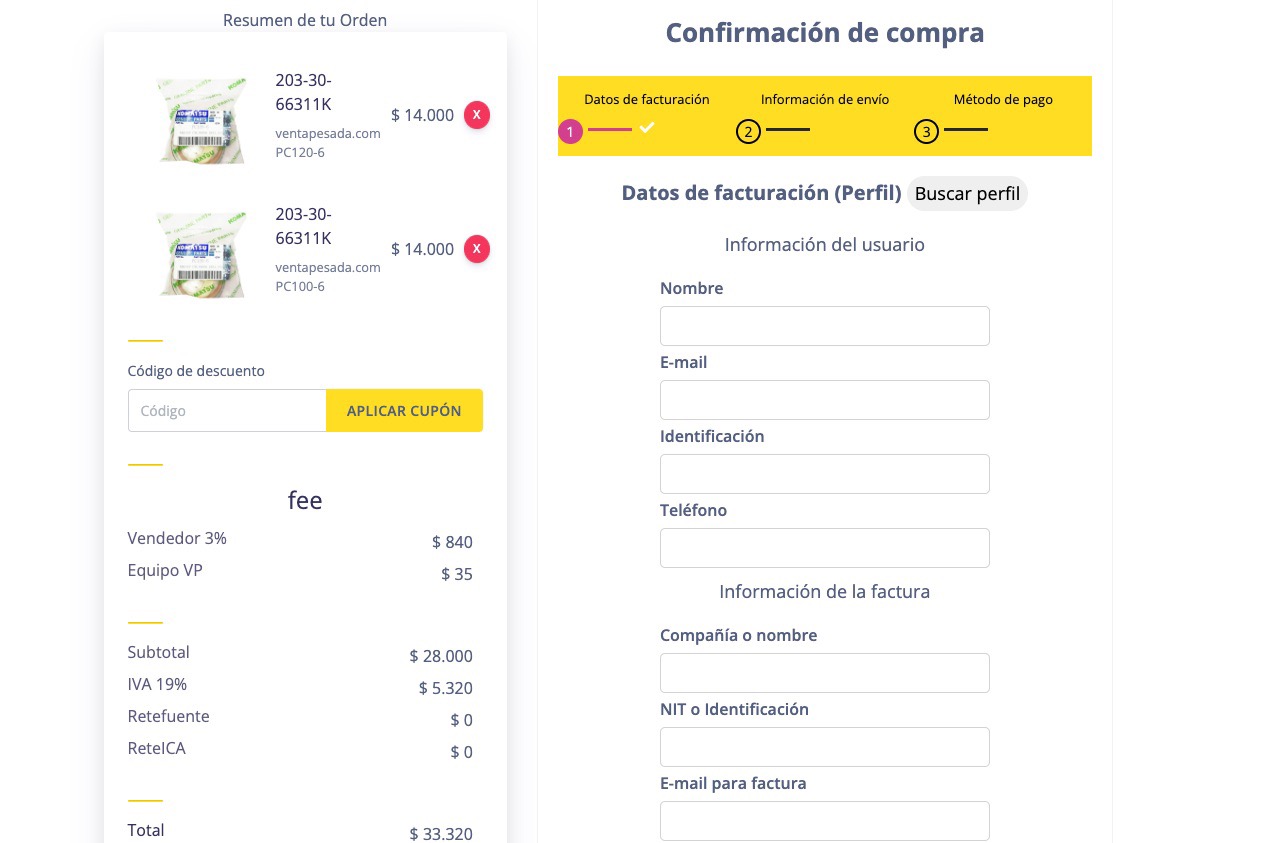Viewport: 1280px width, 843px height.
Task: Click step 1 circle in progress bar
Action: pyautogui.click(x=570, y=131)
